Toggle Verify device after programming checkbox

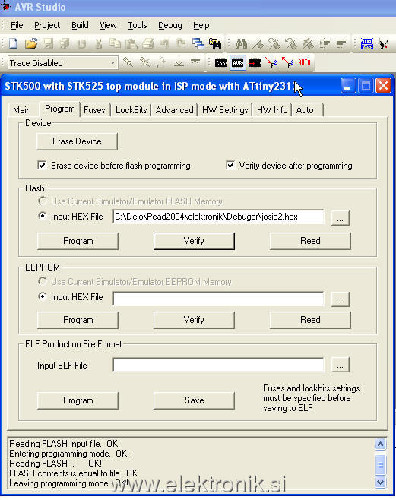tap(230, 165)
